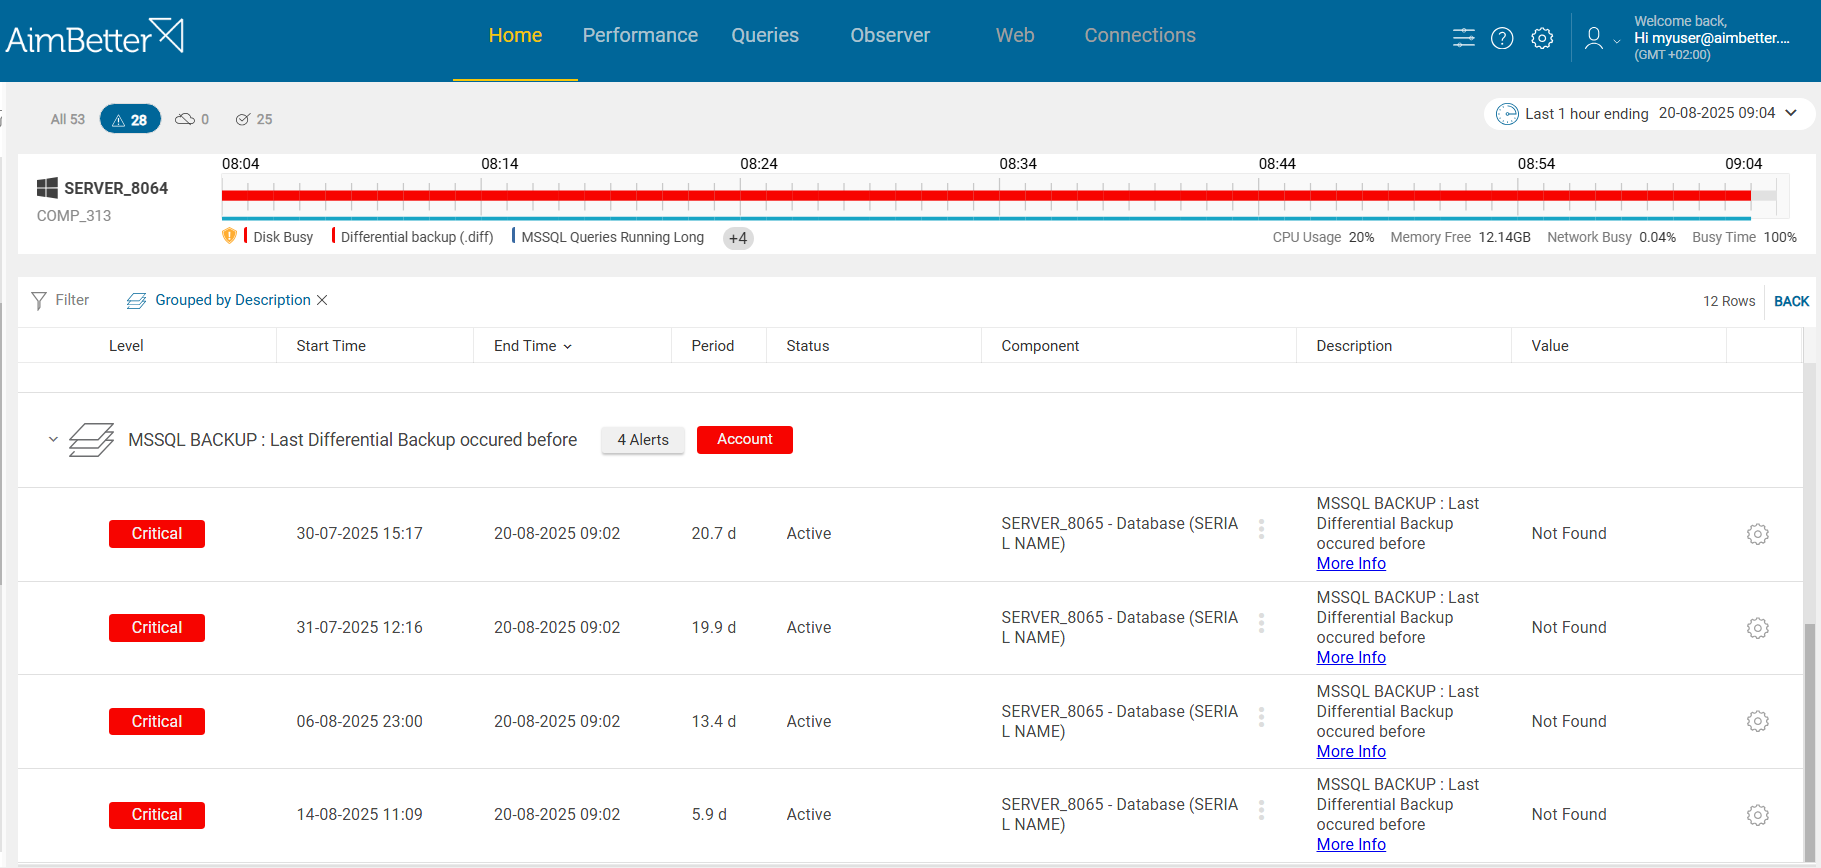Open More Info link for 13.4 d alert
Viewport: 1821px width, 868px height.
click(x=1351, y=752)
